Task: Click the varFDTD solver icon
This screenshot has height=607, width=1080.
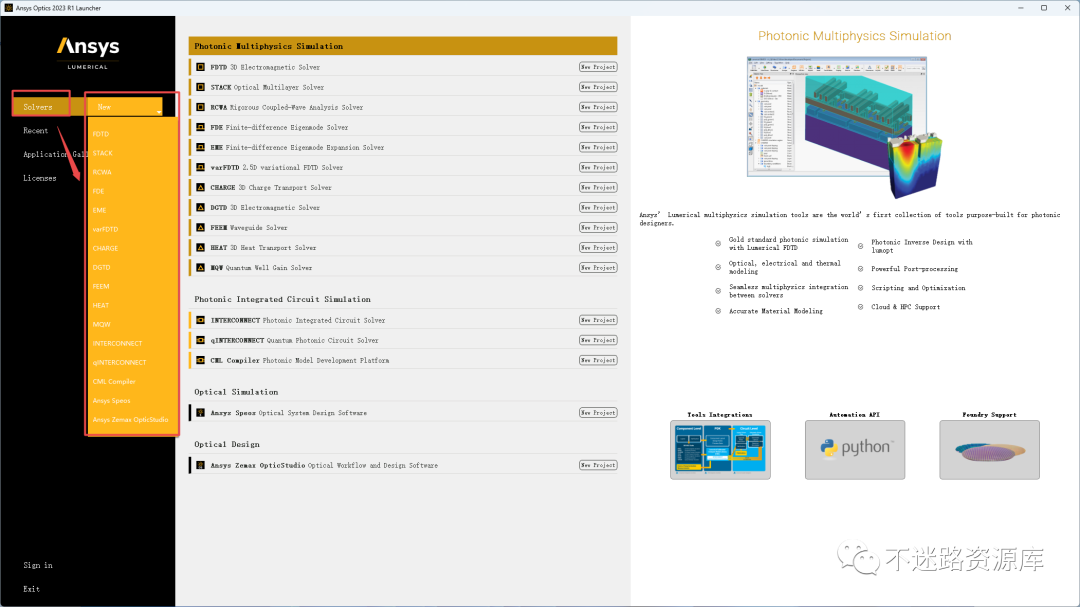Action: 200,167
